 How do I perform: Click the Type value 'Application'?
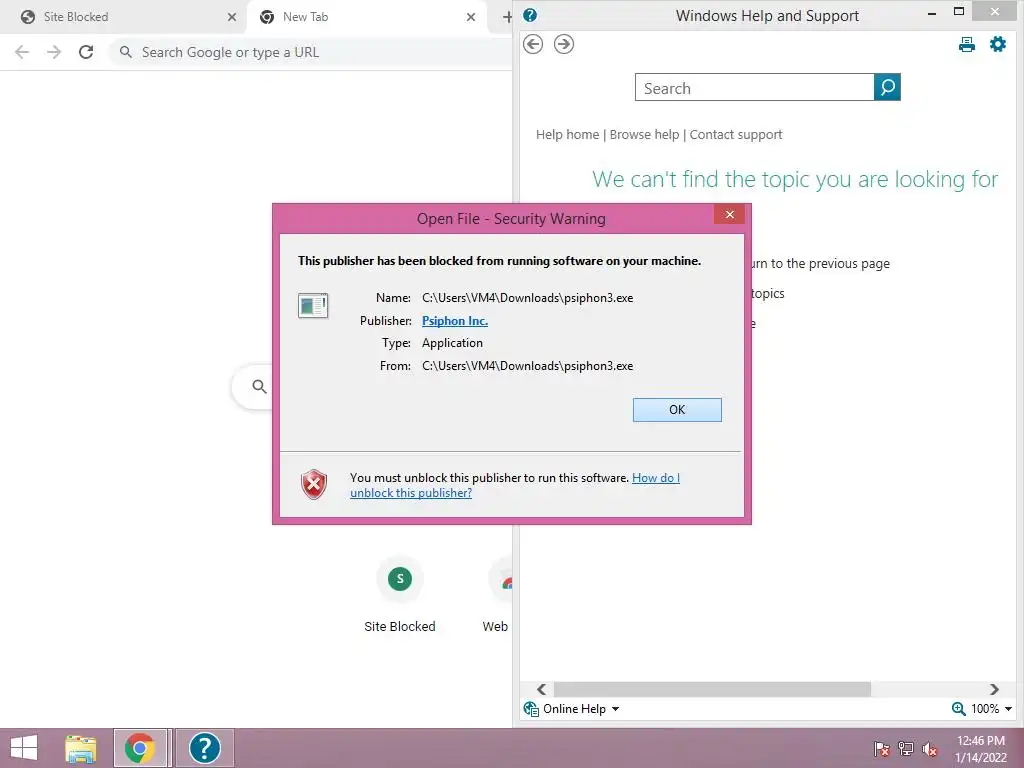point(453,343)
